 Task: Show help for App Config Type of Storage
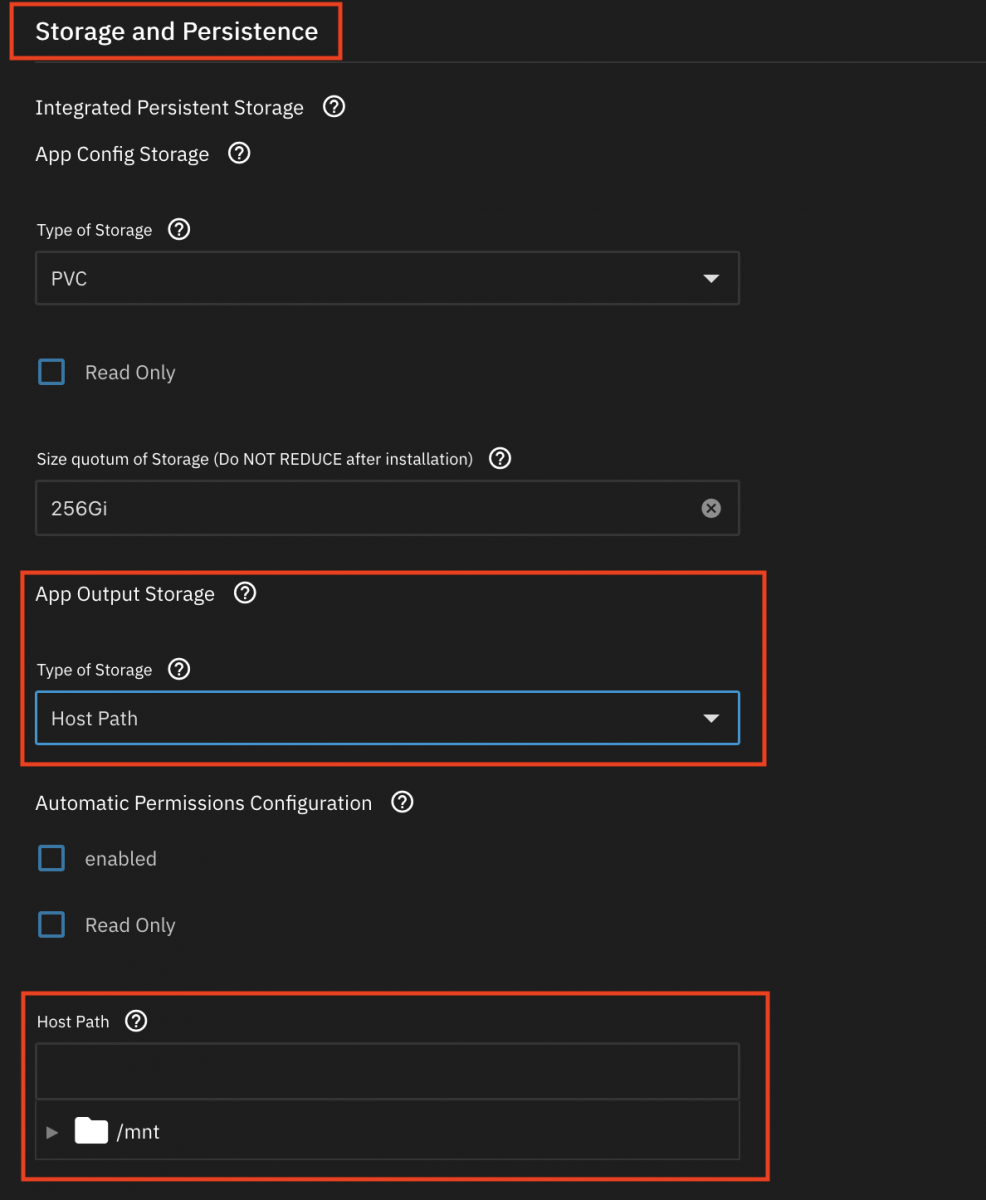click(179, 230)
